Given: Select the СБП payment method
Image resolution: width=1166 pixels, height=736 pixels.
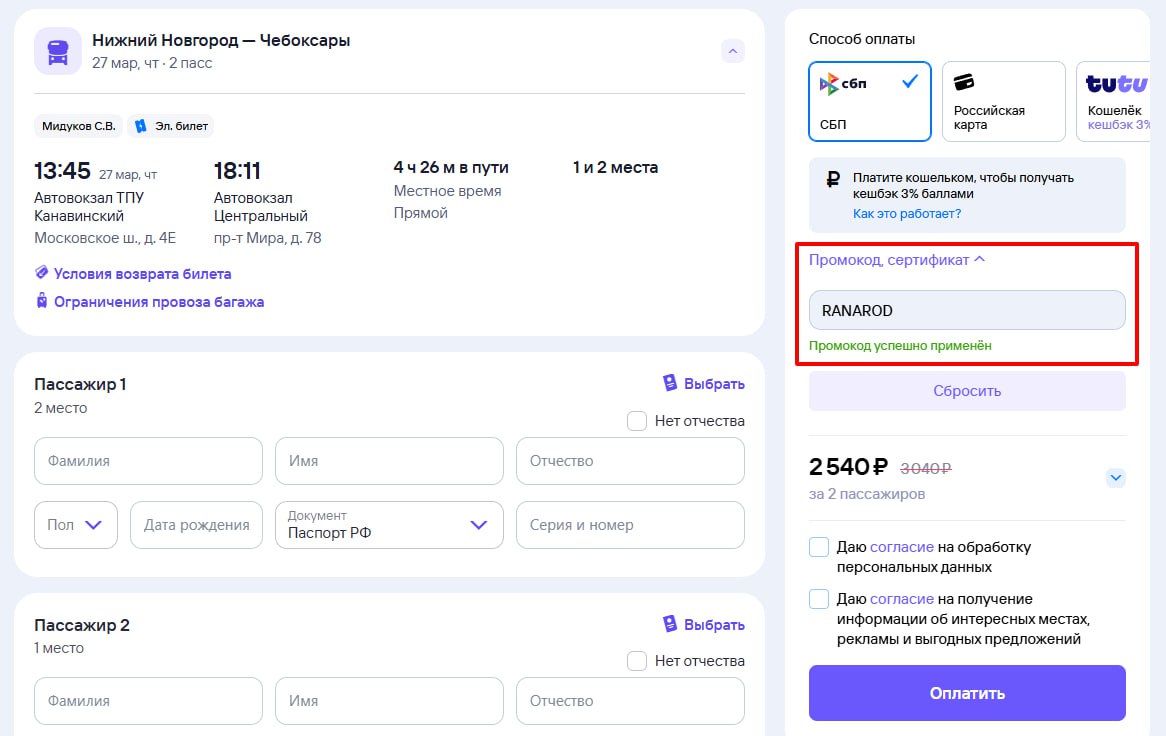Looking at the screenshot, I should click(x=869, y=102).
